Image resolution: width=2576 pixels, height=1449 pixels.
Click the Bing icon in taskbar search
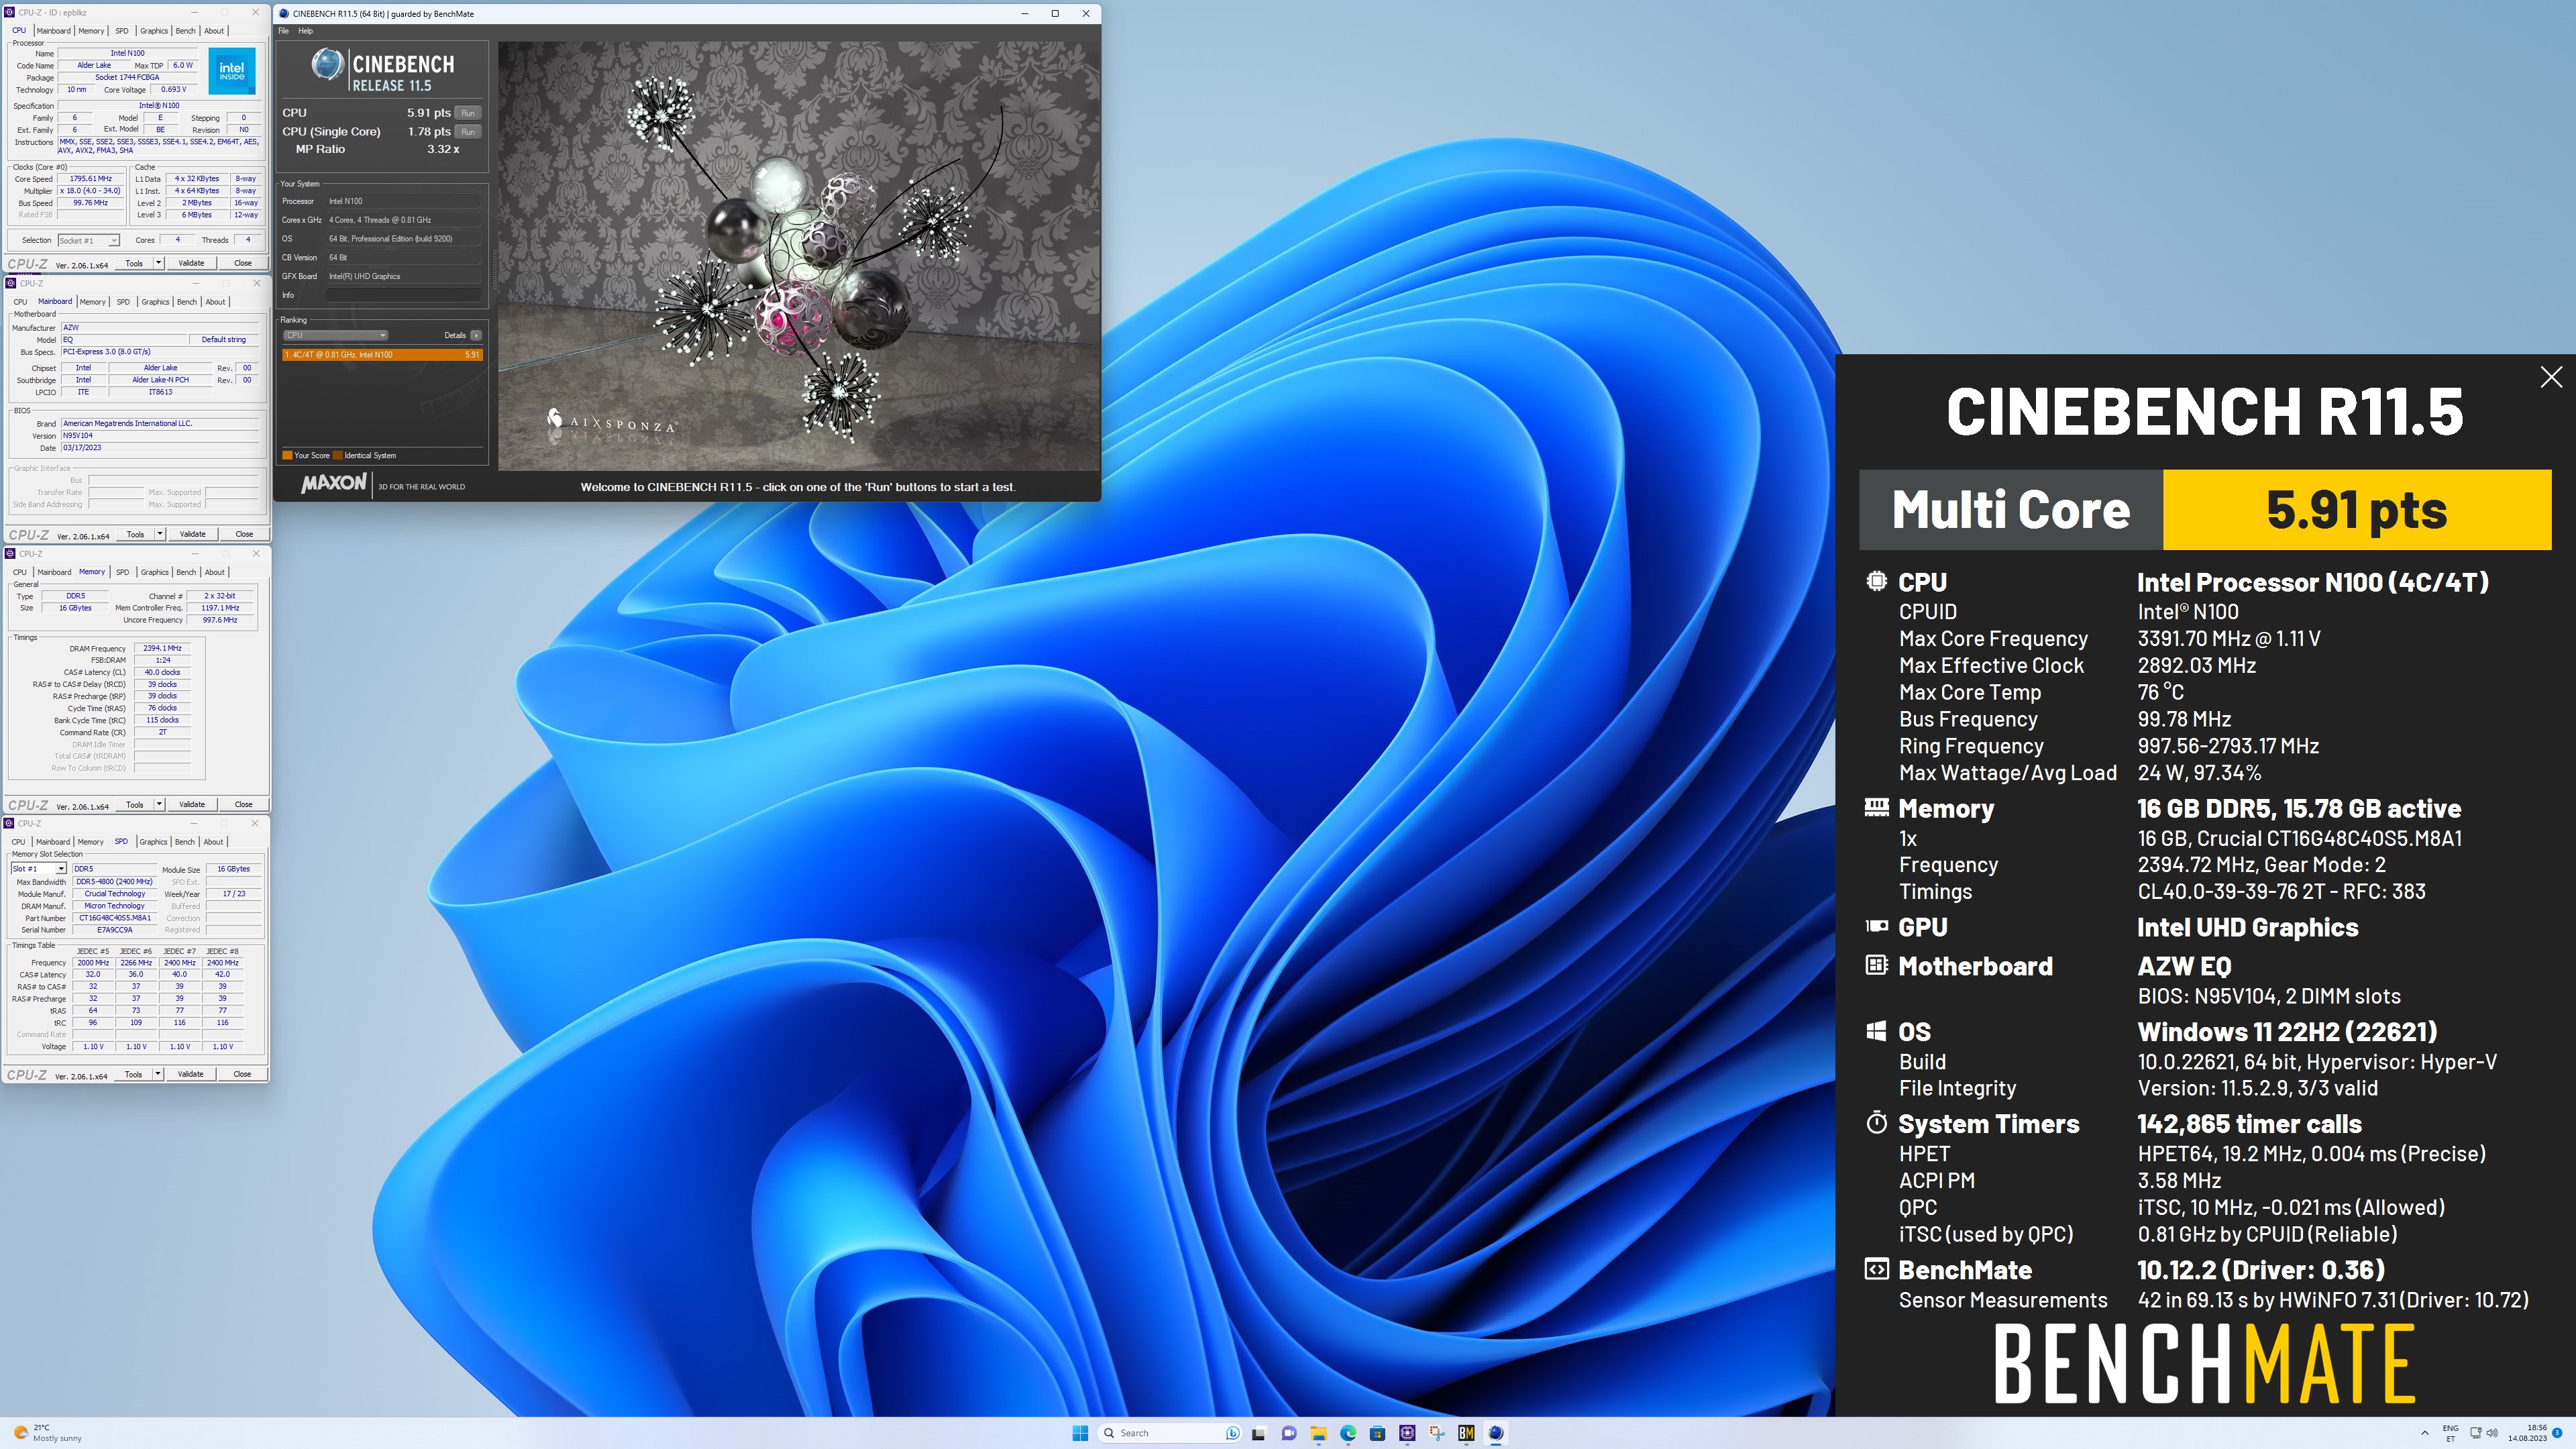pyautogui.click(x=1232, y=1433)
